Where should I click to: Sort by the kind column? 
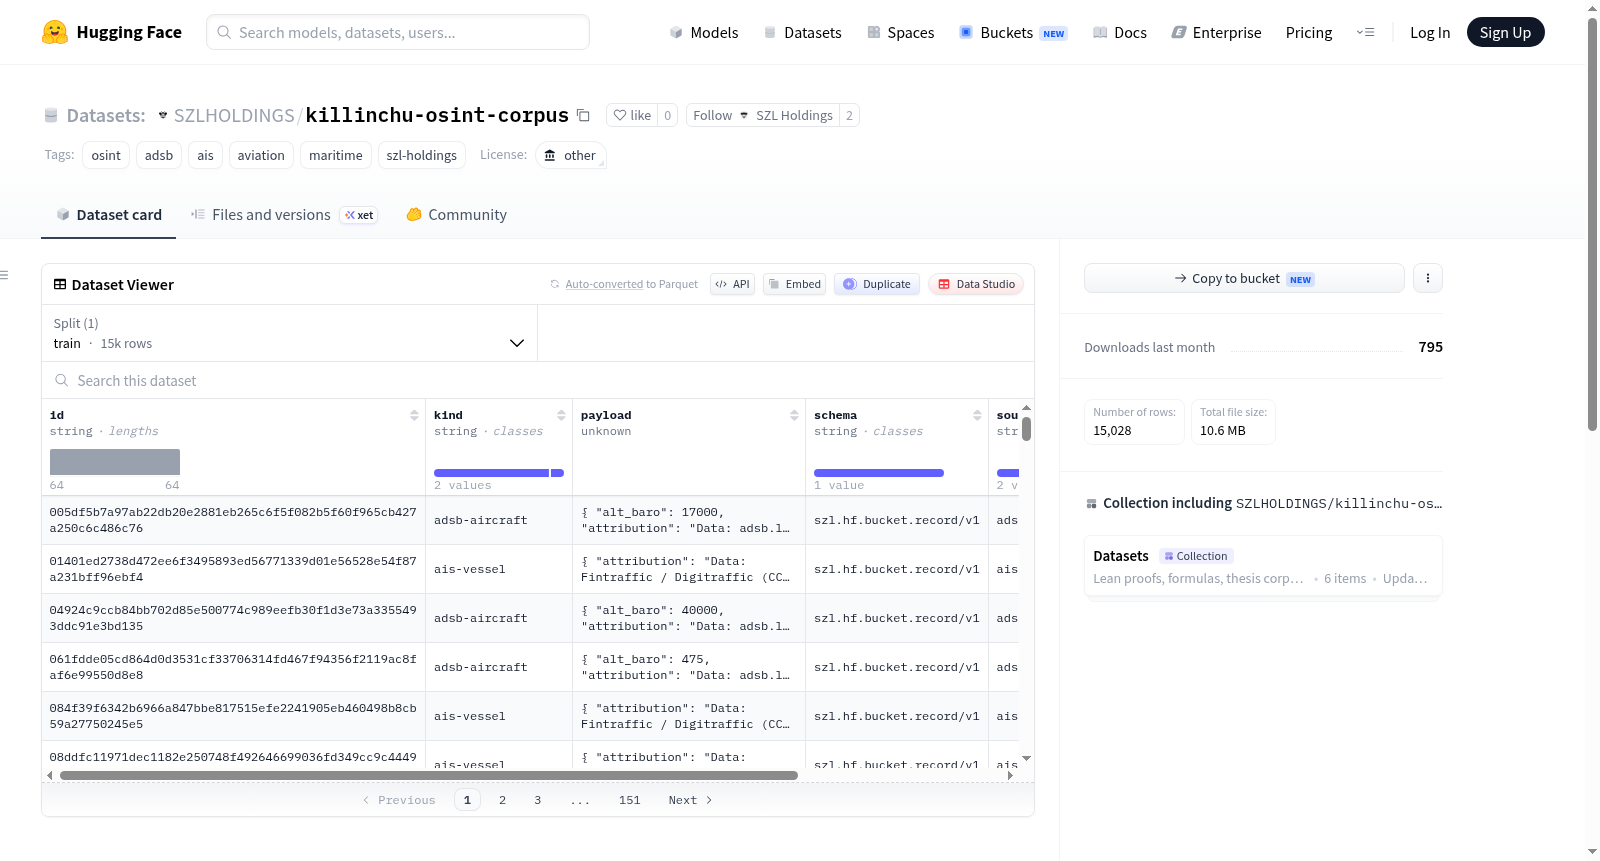[561, 415]
